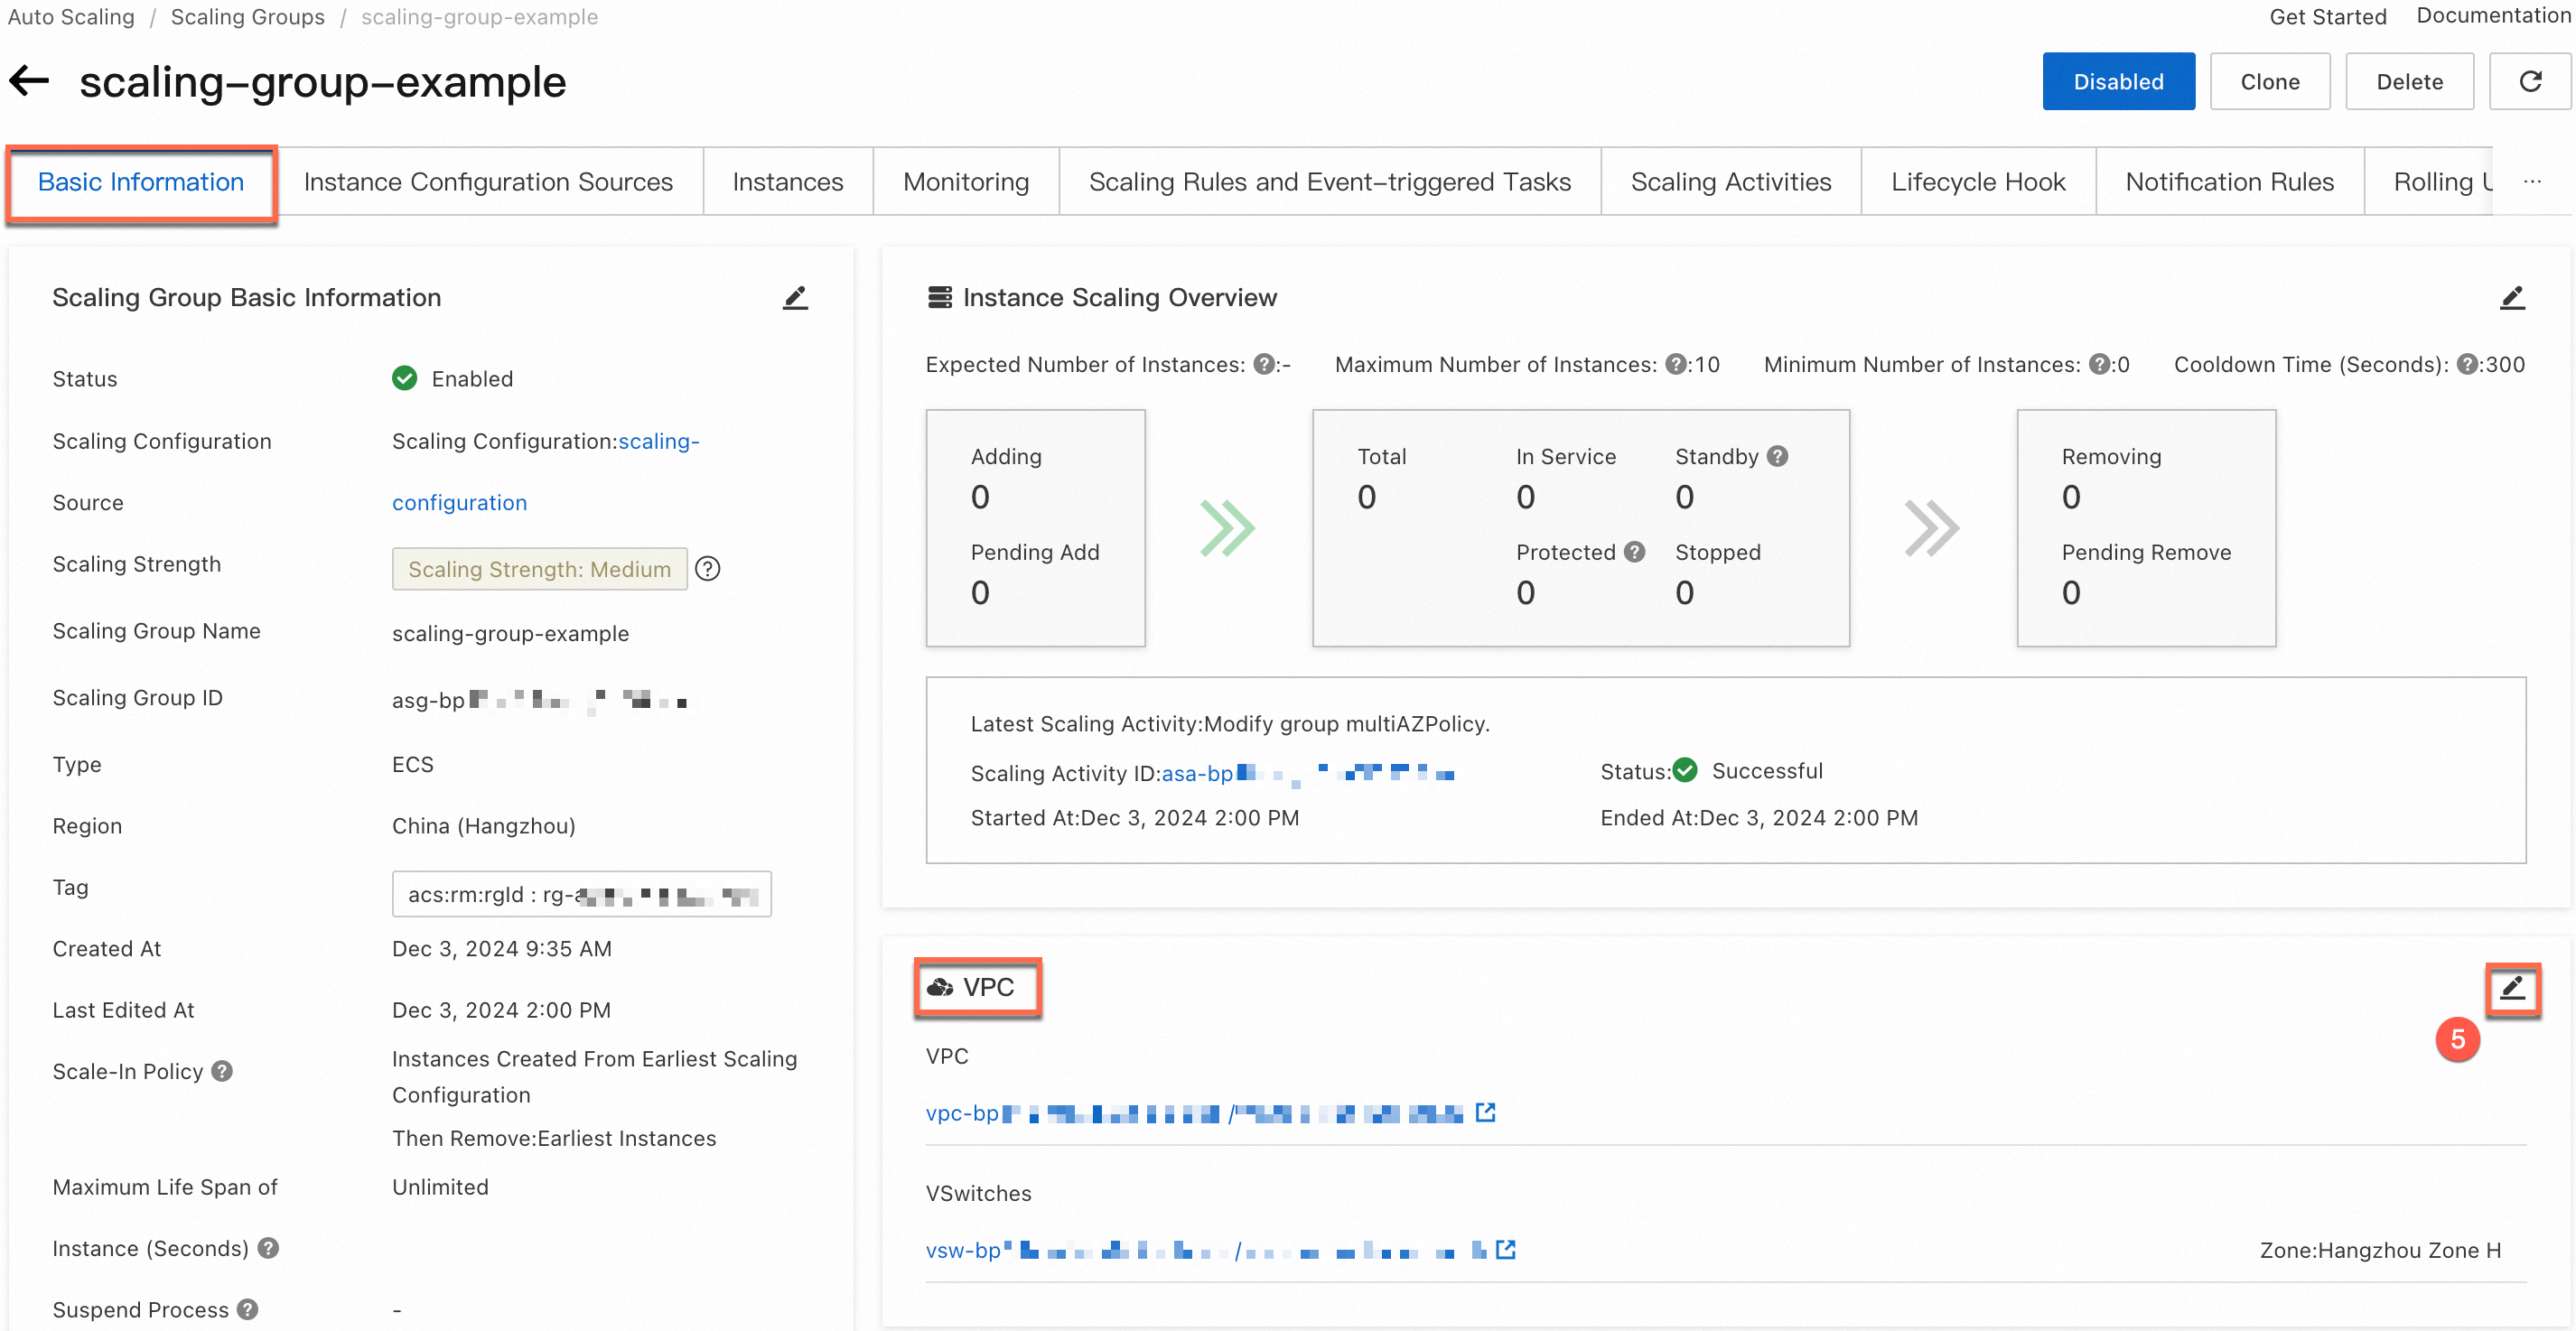Select 'Then Remove:Earliest Instances' text
Viewport: 2576px width, 1331px height.
(x=554, y=1138)
